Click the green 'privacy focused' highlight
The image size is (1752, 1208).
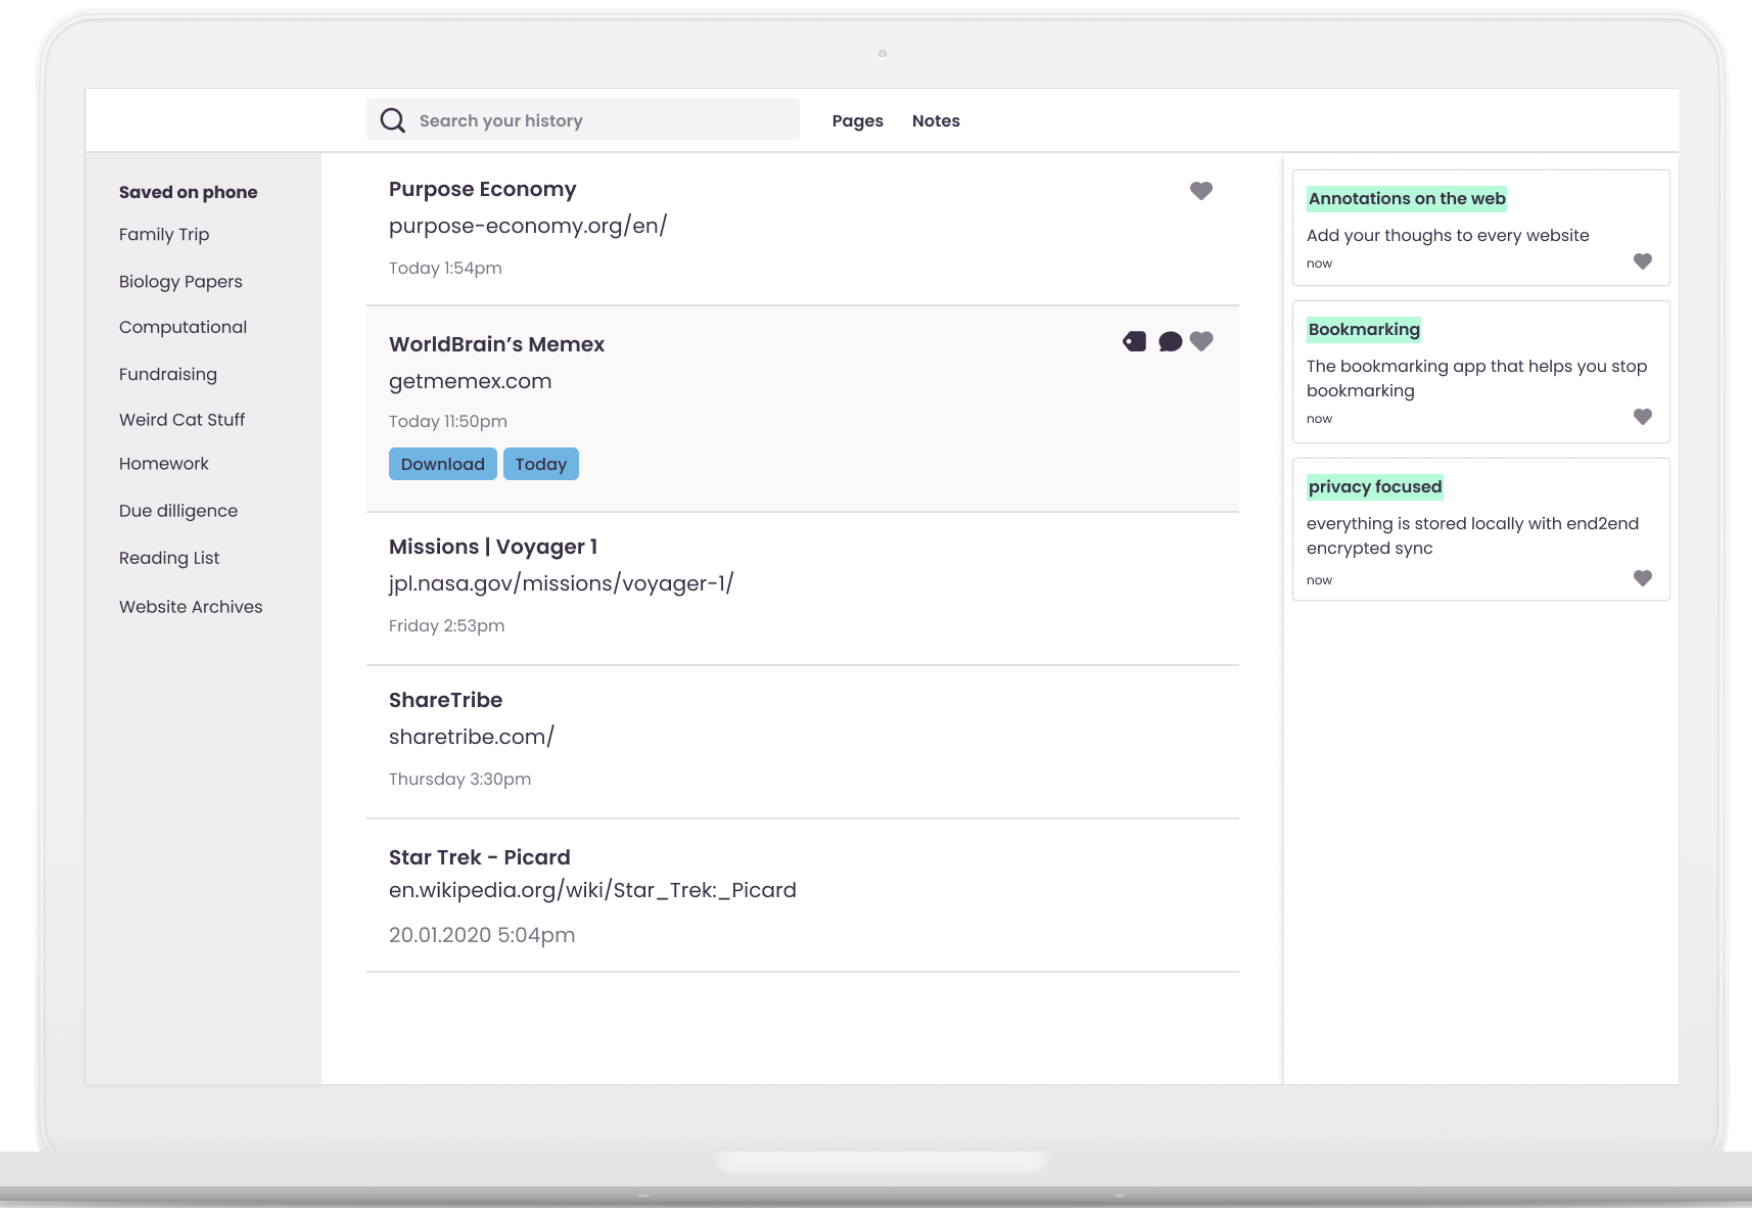pos(1374,487)
